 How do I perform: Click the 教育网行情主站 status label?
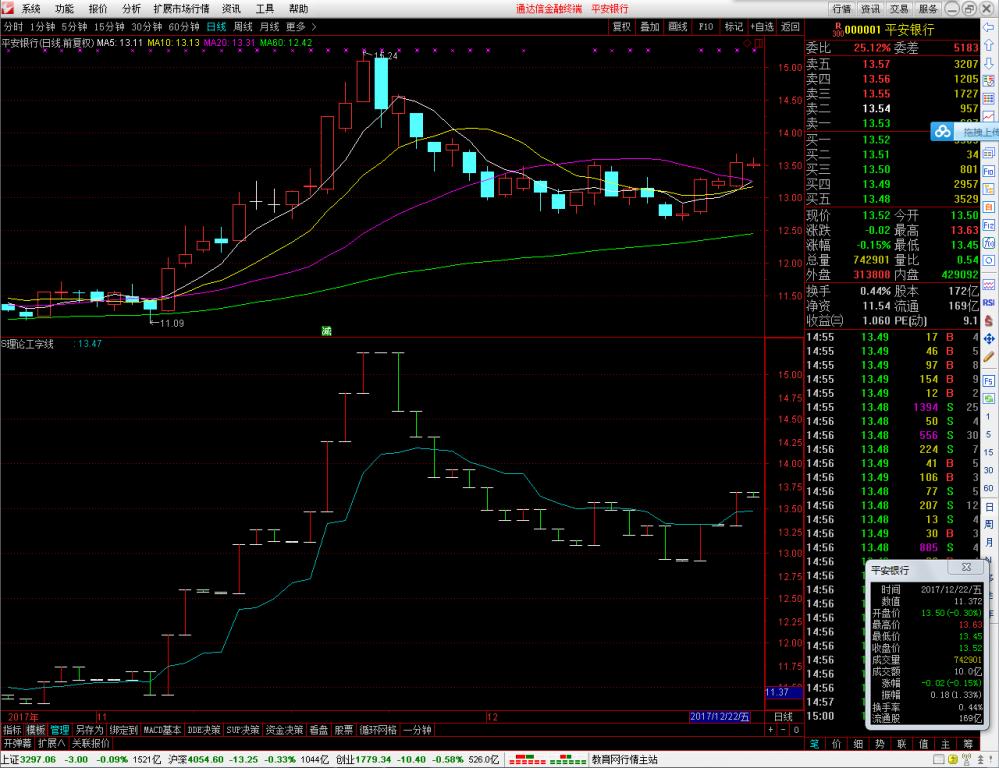[624, 760]
